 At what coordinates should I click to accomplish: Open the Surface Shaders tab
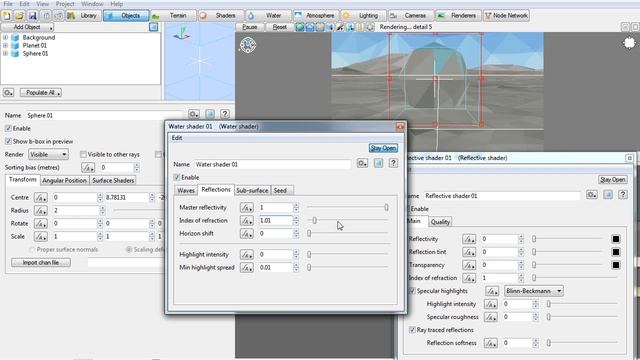[x=113, y=180]
